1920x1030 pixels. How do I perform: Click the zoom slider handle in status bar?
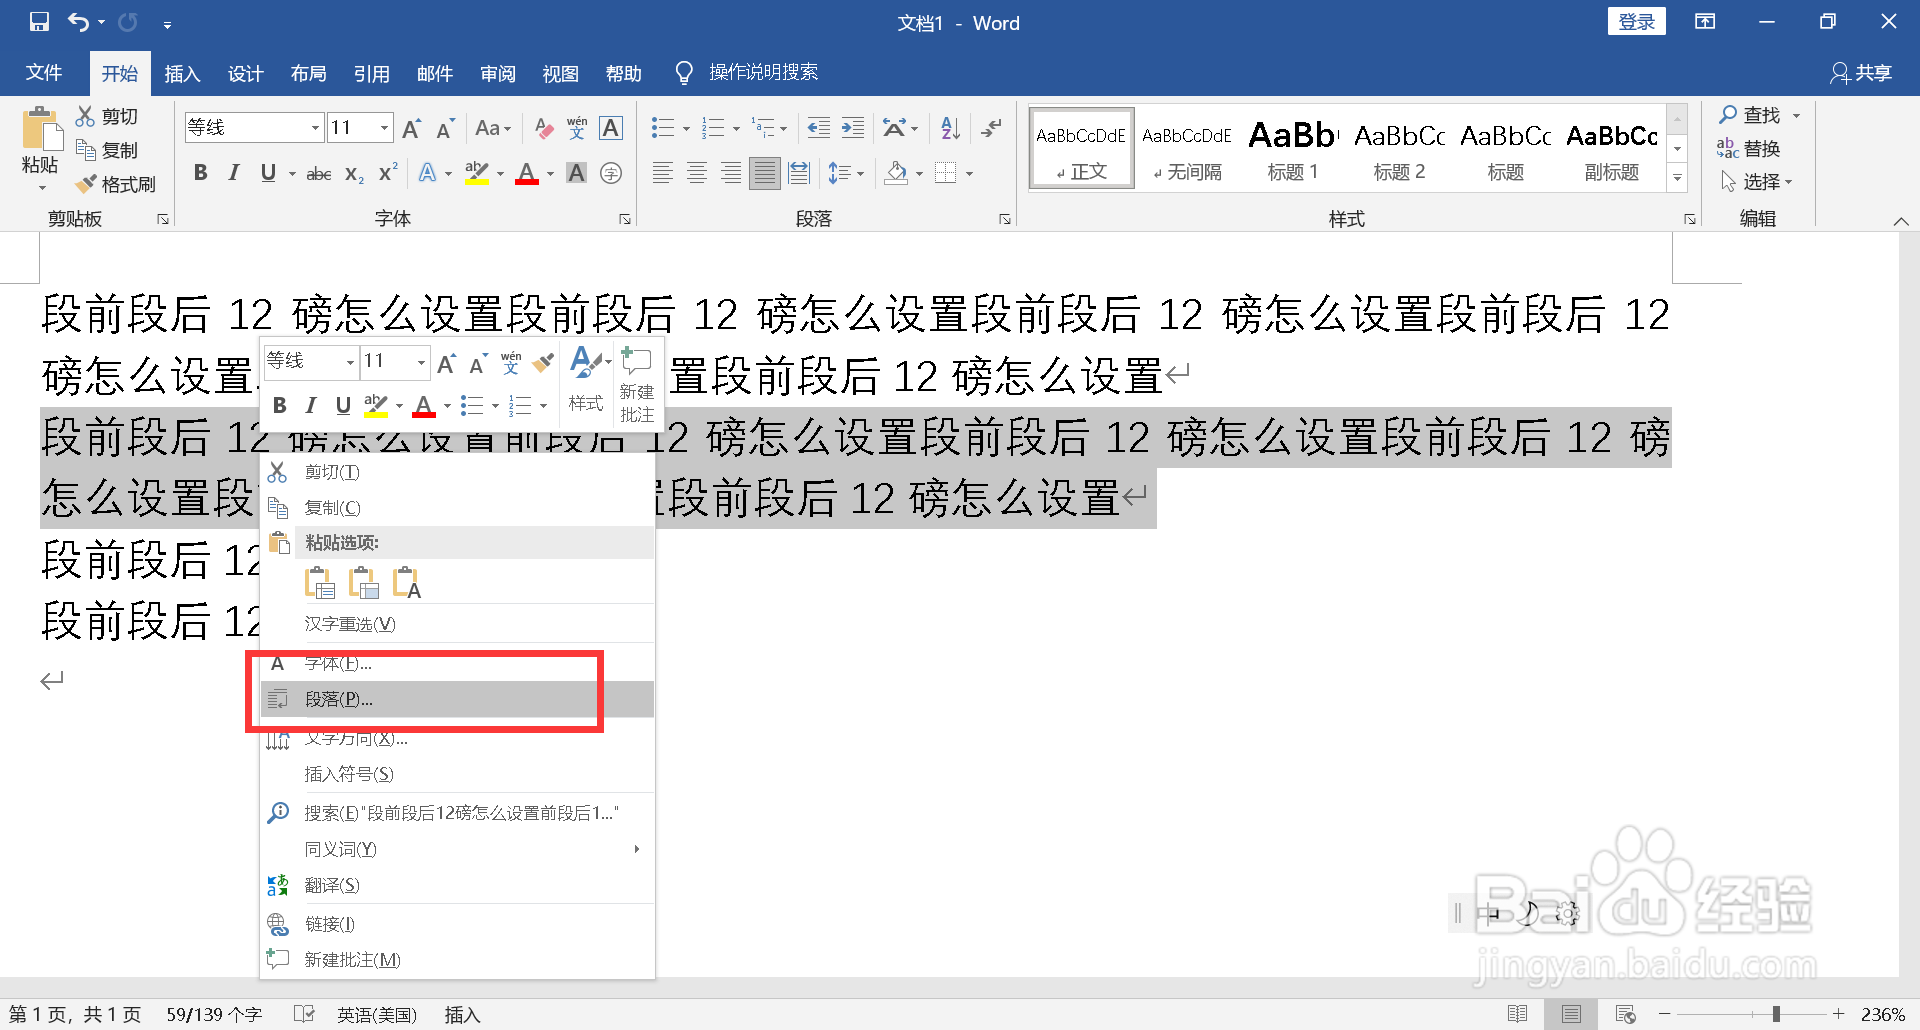pyautogui.click(x=1776, y=1014)
